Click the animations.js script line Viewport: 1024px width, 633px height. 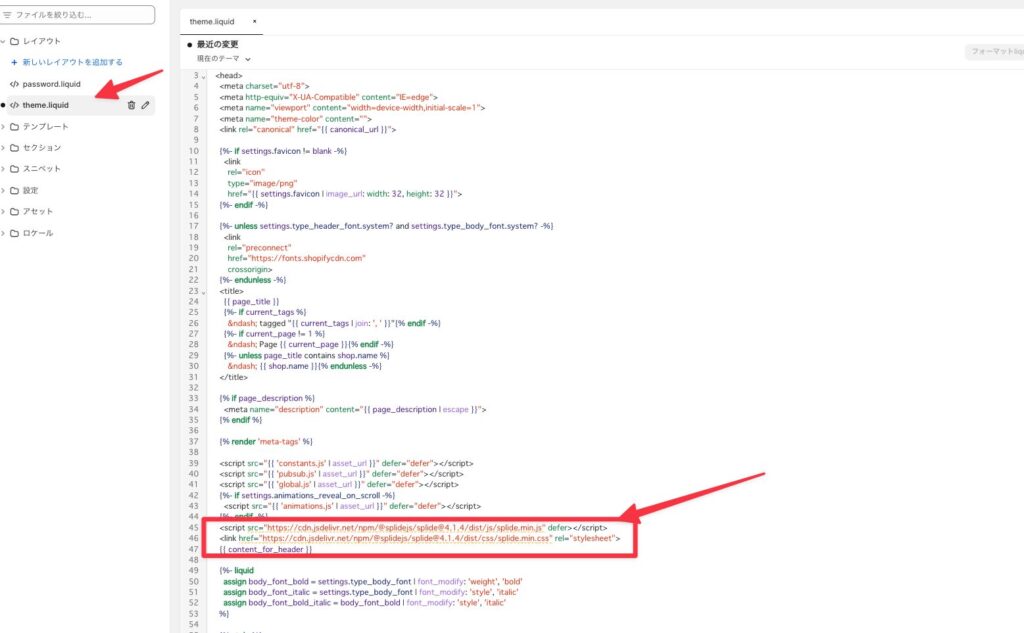click(x=353, y=506)
